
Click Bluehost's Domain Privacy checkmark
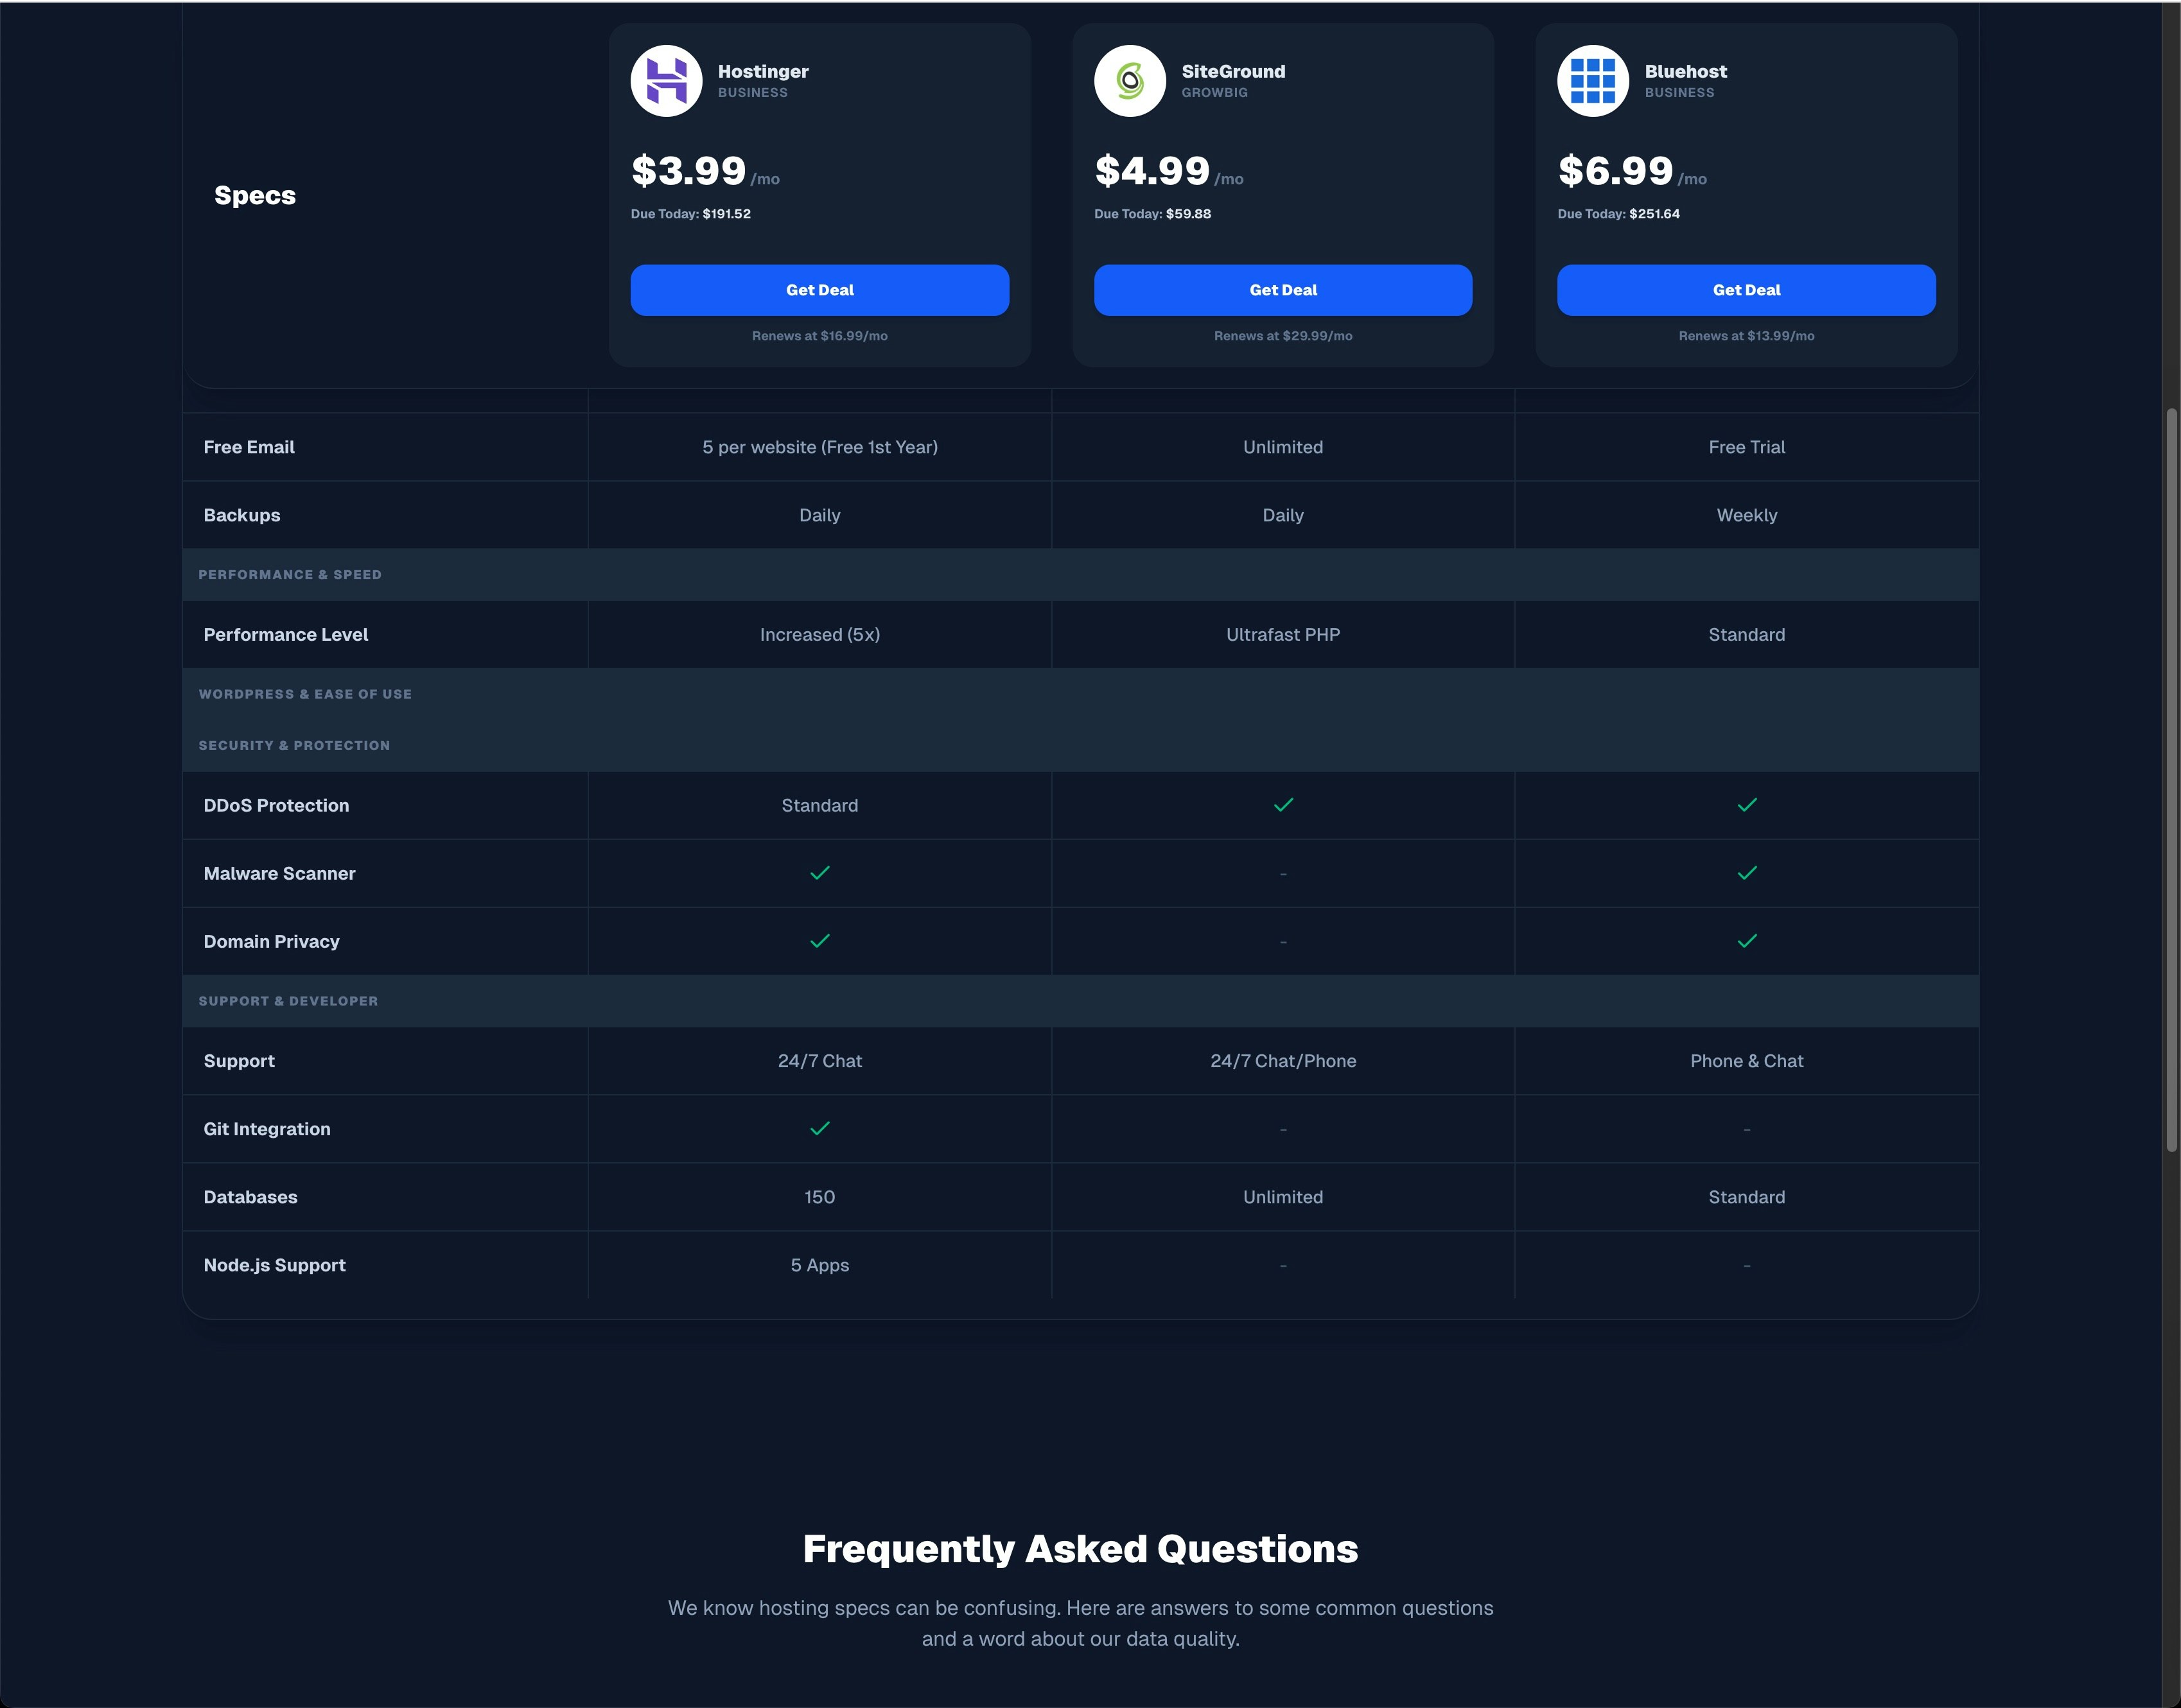coord(1746,941)
